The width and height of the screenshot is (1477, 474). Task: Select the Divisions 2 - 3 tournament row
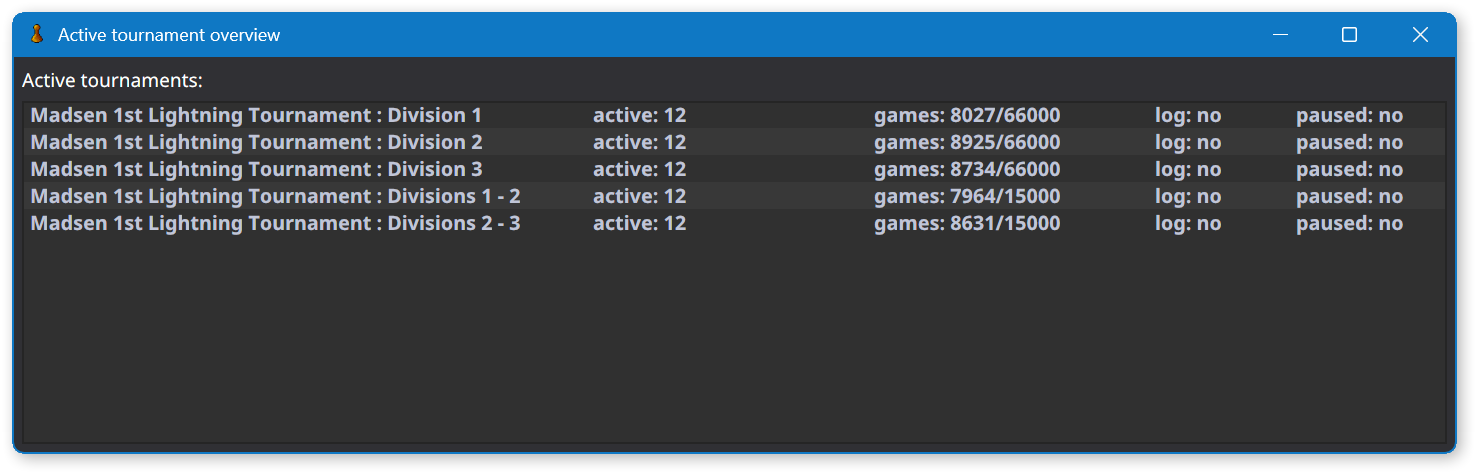coord(734,223)
